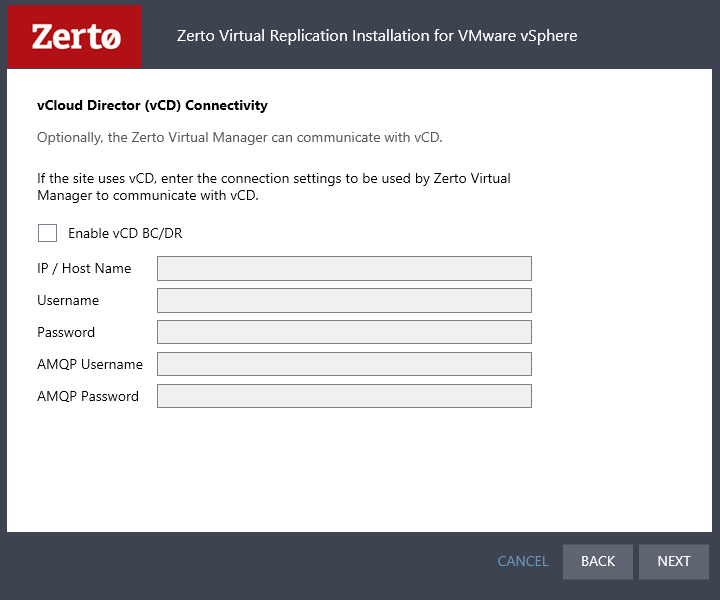Click the gray 'Optionally, the Zerto Virtual Manager' description
Screen dimensions: 720x600
click(x=240, y=137)
